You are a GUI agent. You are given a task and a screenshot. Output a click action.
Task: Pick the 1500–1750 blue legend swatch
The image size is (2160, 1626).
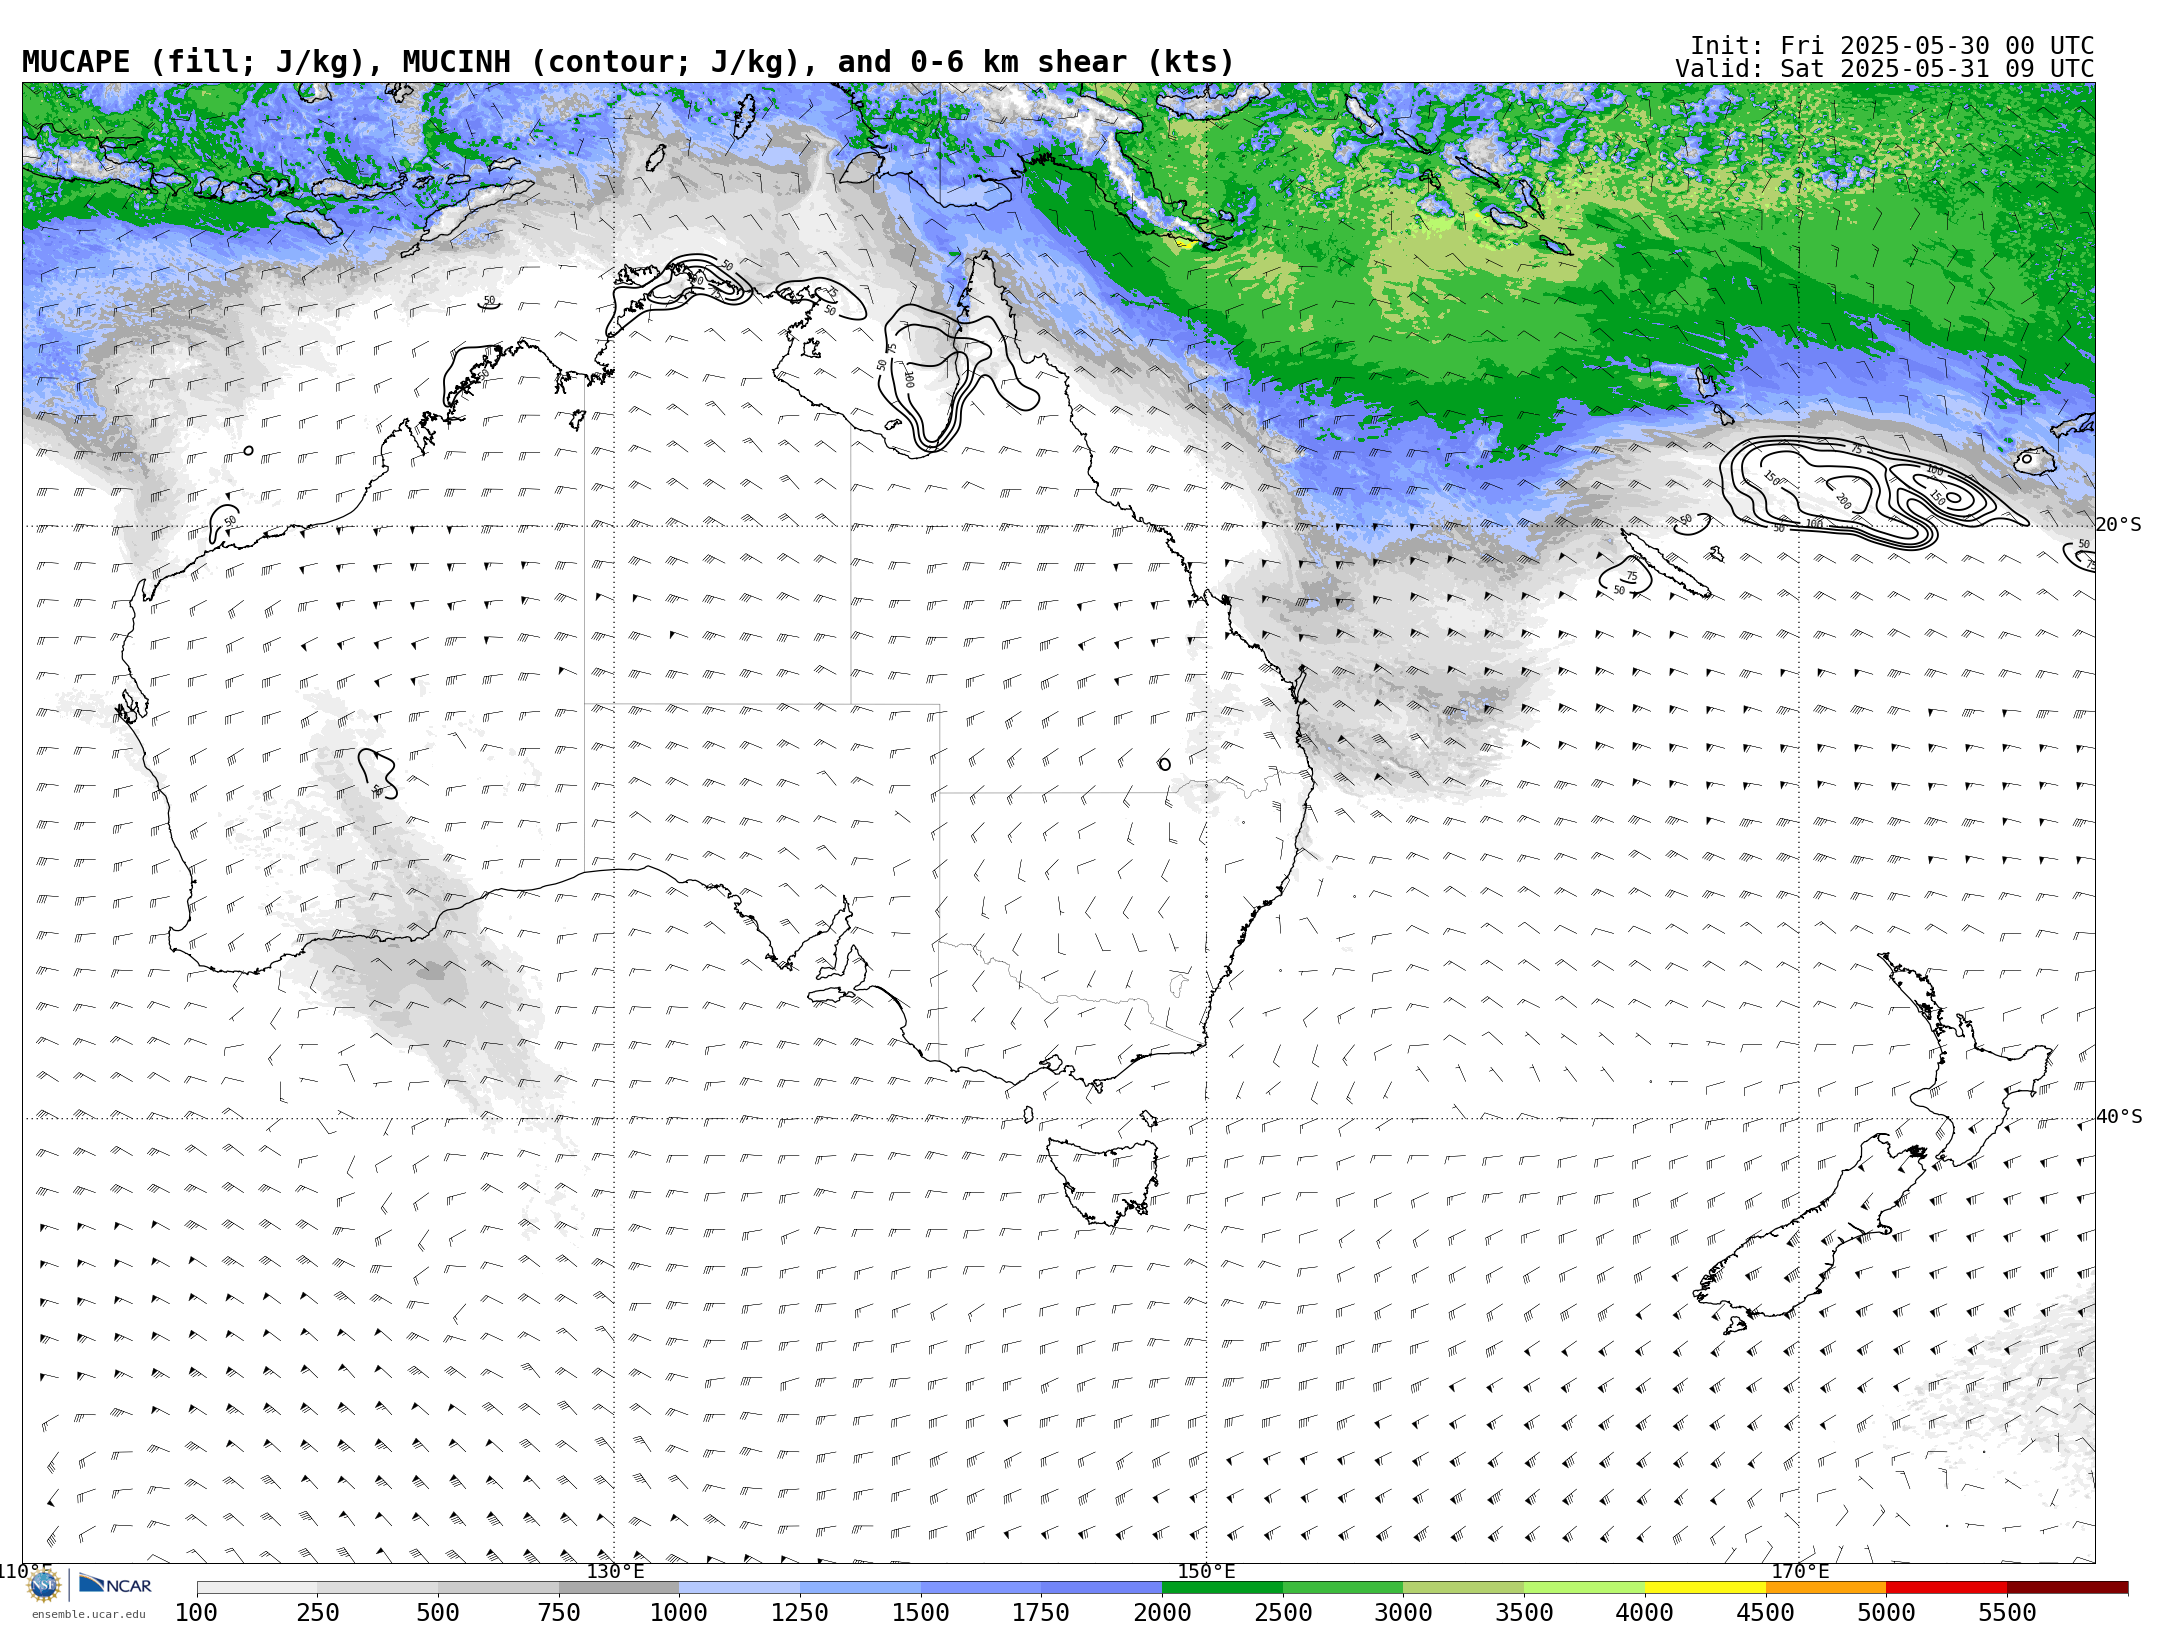981,1588
